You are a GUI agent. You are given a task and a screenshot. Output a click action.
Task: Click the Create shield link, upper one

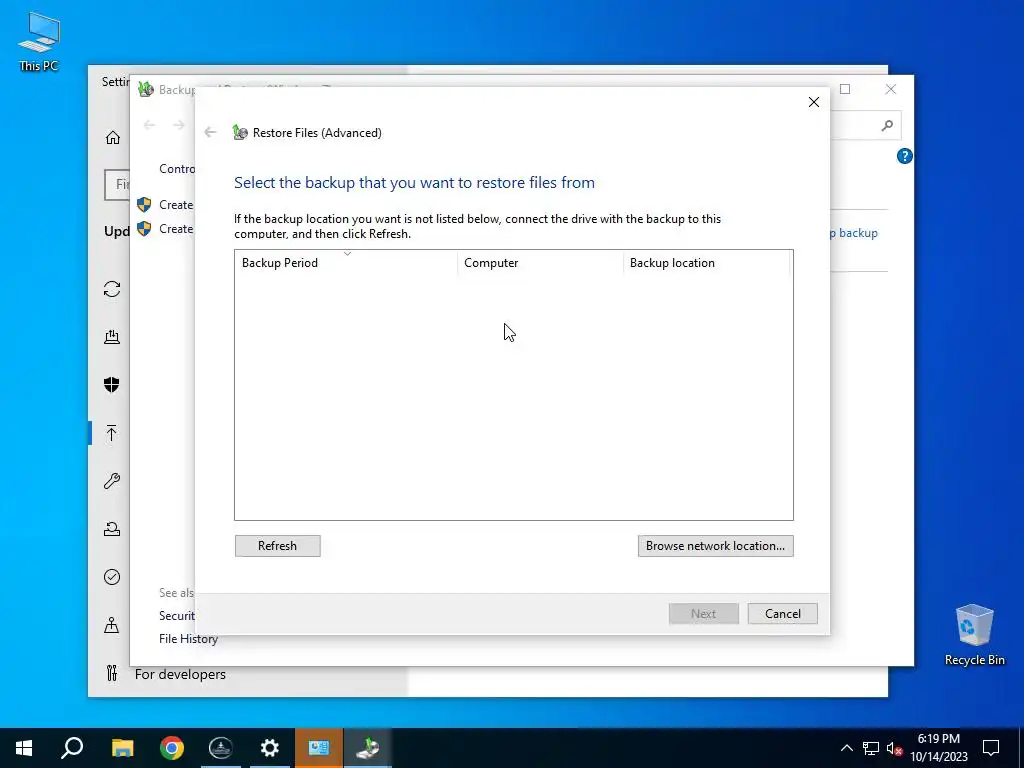click(165, 204)
